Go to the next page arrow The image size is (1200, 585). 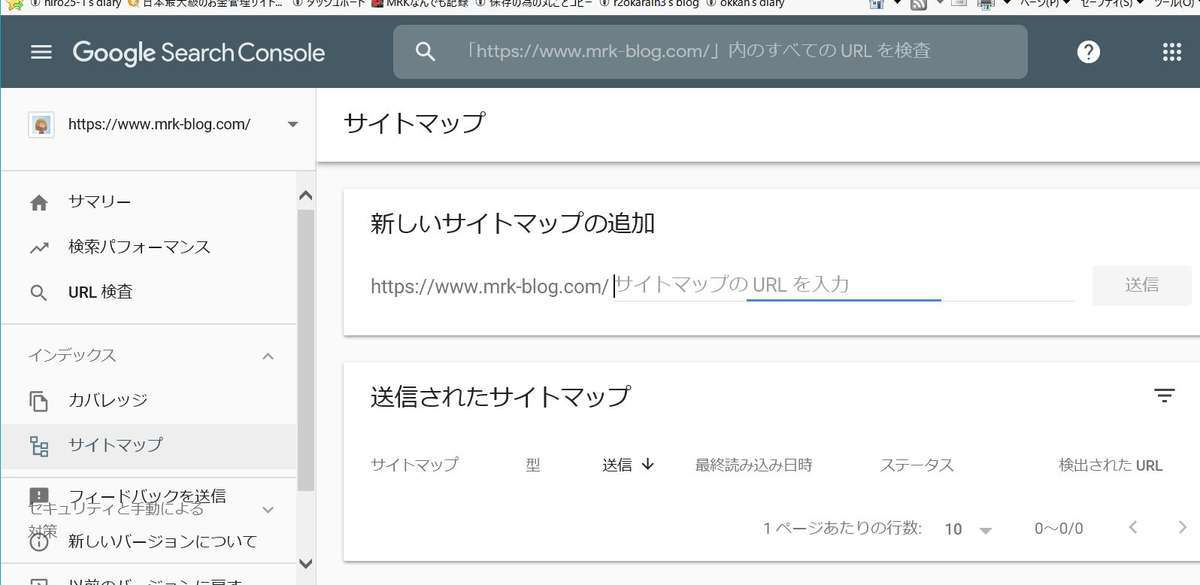[x=1182, y=528]
